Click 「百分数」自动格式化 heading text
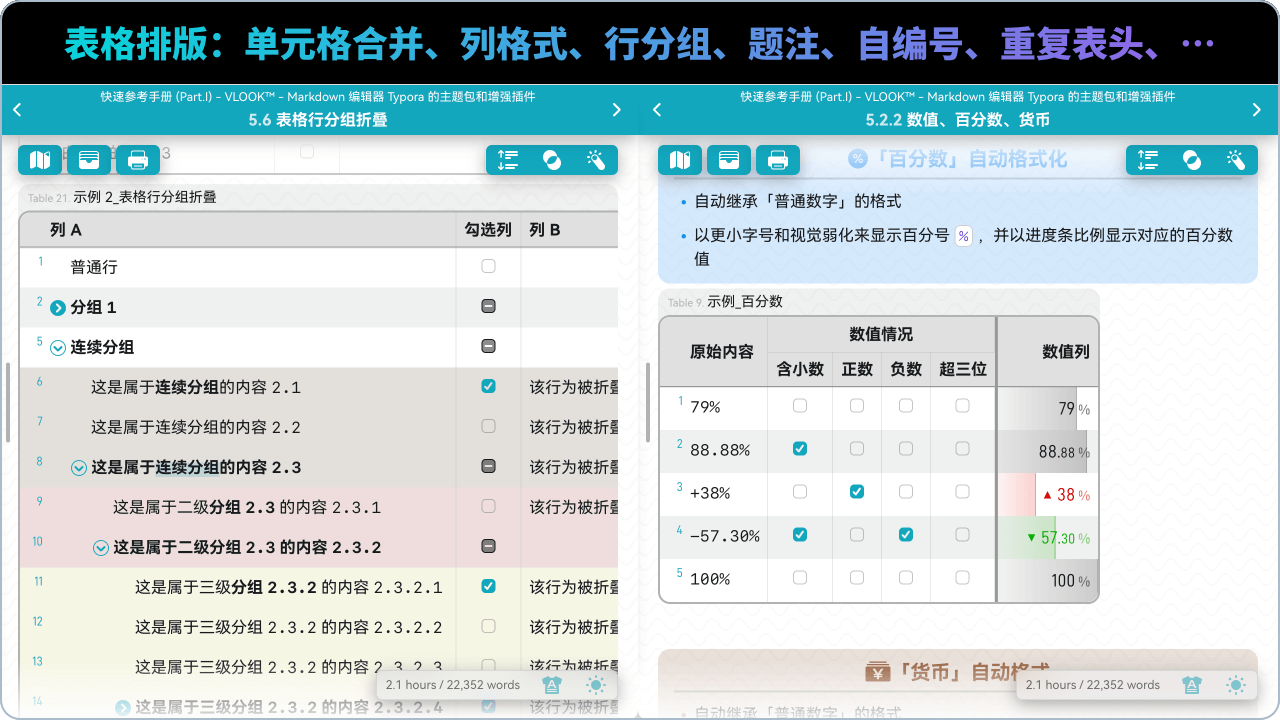The height and width of the screenshot is (720, 1280). 970,159
